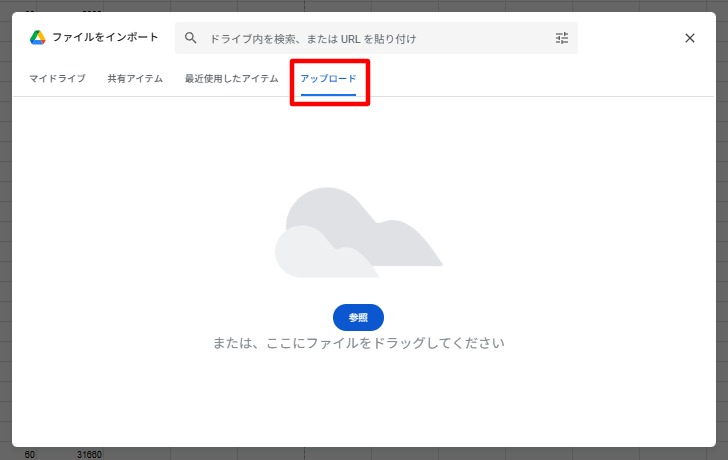The height and width of the screenshot is (460, 728).
Task: Click row header 60 in the spreadsheet
Action: coord(30,454)
